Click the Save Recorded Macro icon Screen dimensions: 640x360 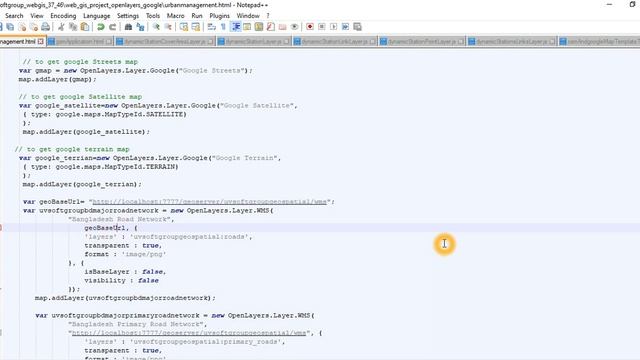tap(357, 27)
